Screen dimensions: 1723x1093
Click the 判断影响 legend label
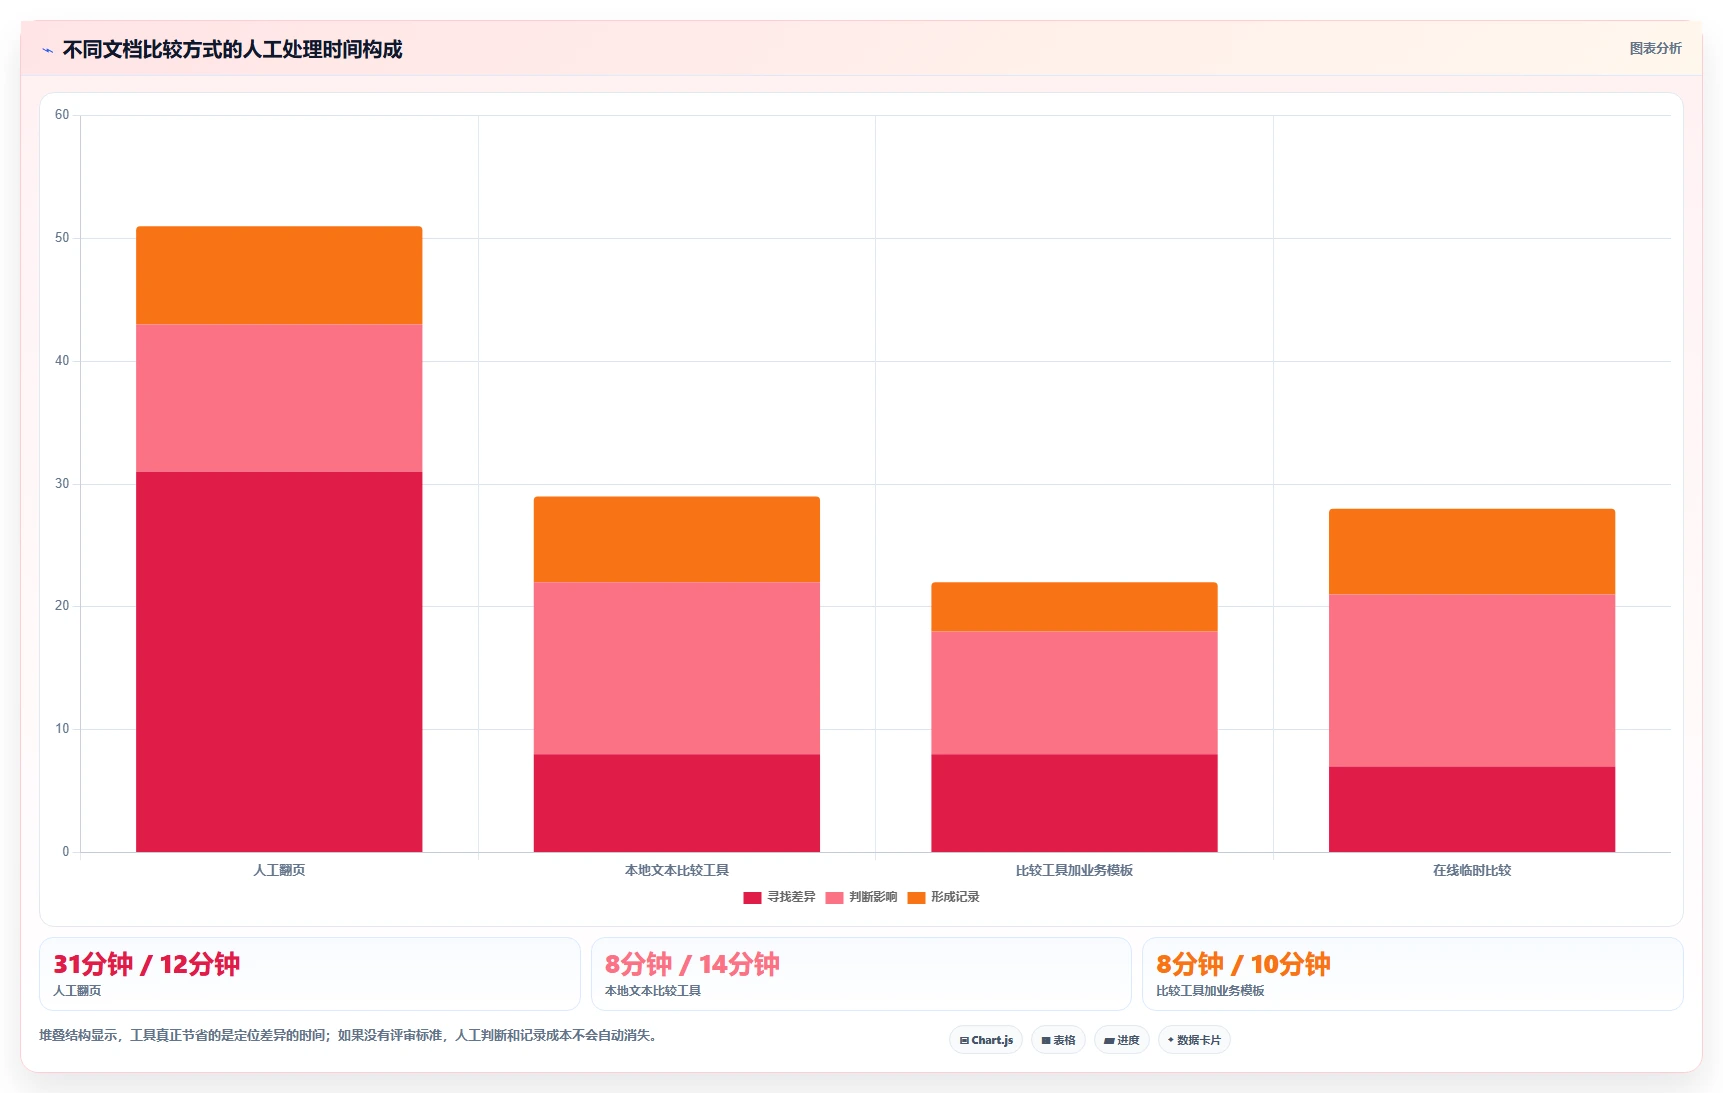click(873, 897)
